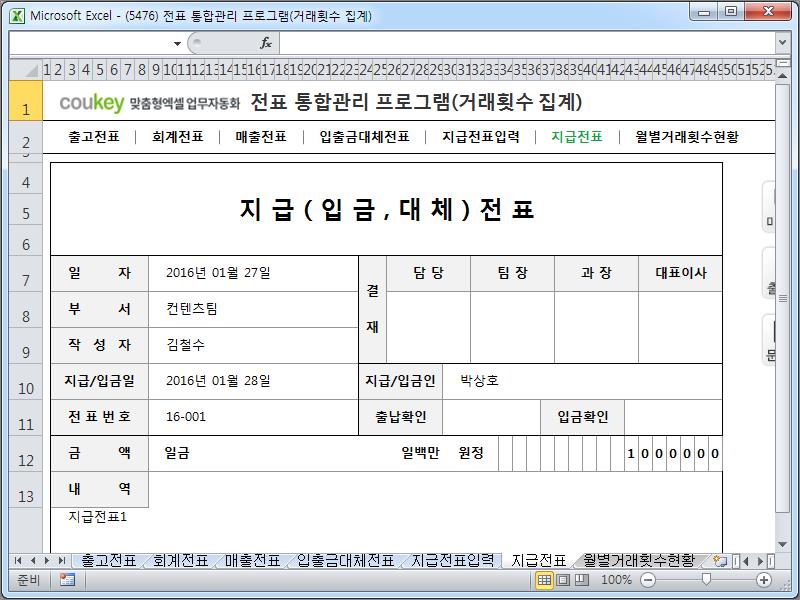800x600 pixels.
Task: Open the 지급전표입력 sheet tab
Action: click(x=453, y=561)
